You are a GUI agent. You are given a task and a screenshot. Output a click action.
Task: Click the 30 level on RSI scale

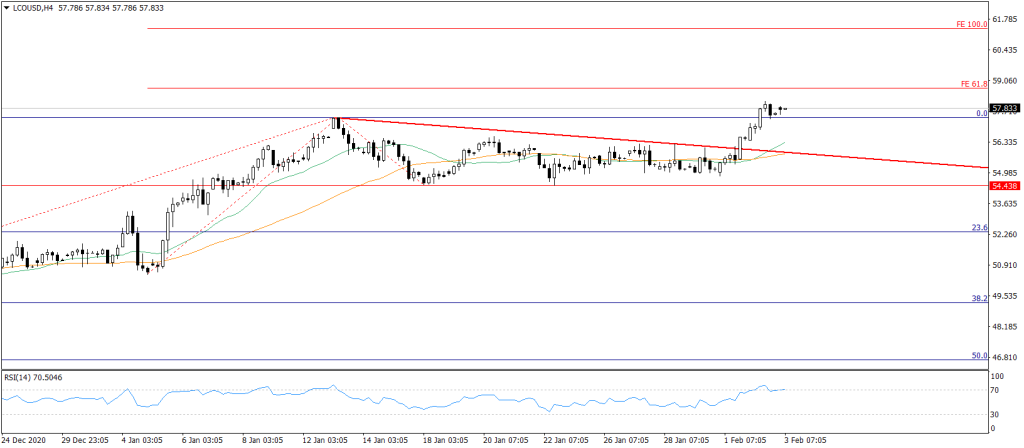point(994,413)
